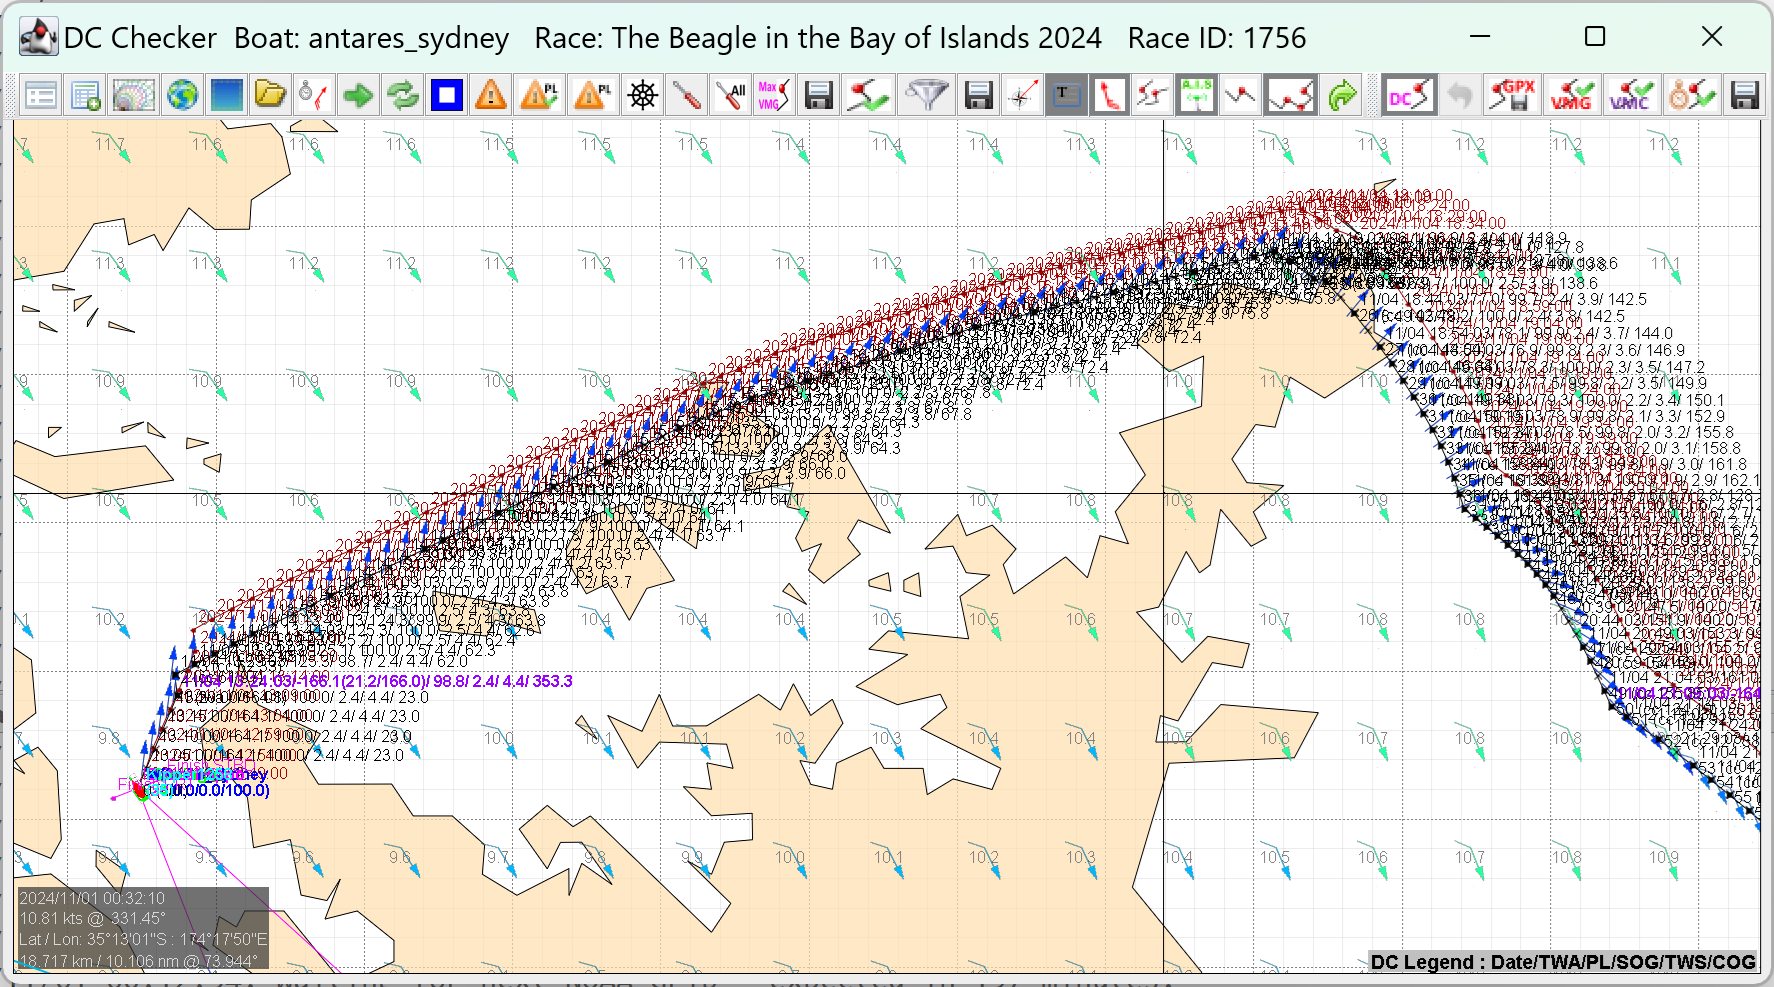Open the list view panel icon
This screenshot has height=987, width=1774.
(x=41, y=96)
